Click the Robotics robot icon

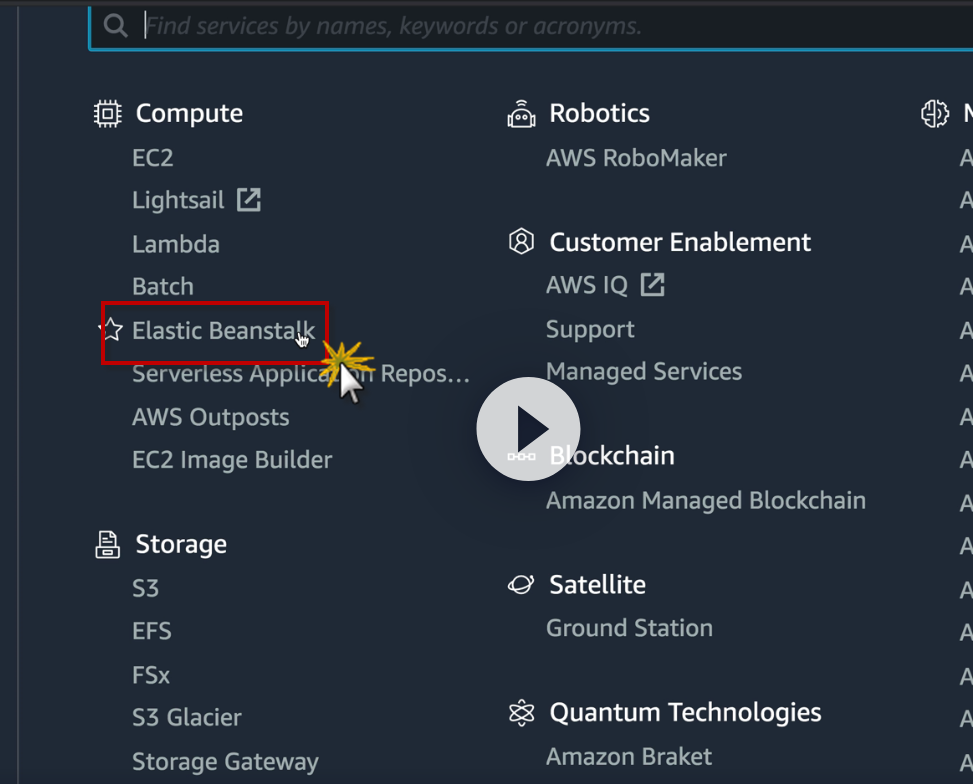[x=521, y=114]
